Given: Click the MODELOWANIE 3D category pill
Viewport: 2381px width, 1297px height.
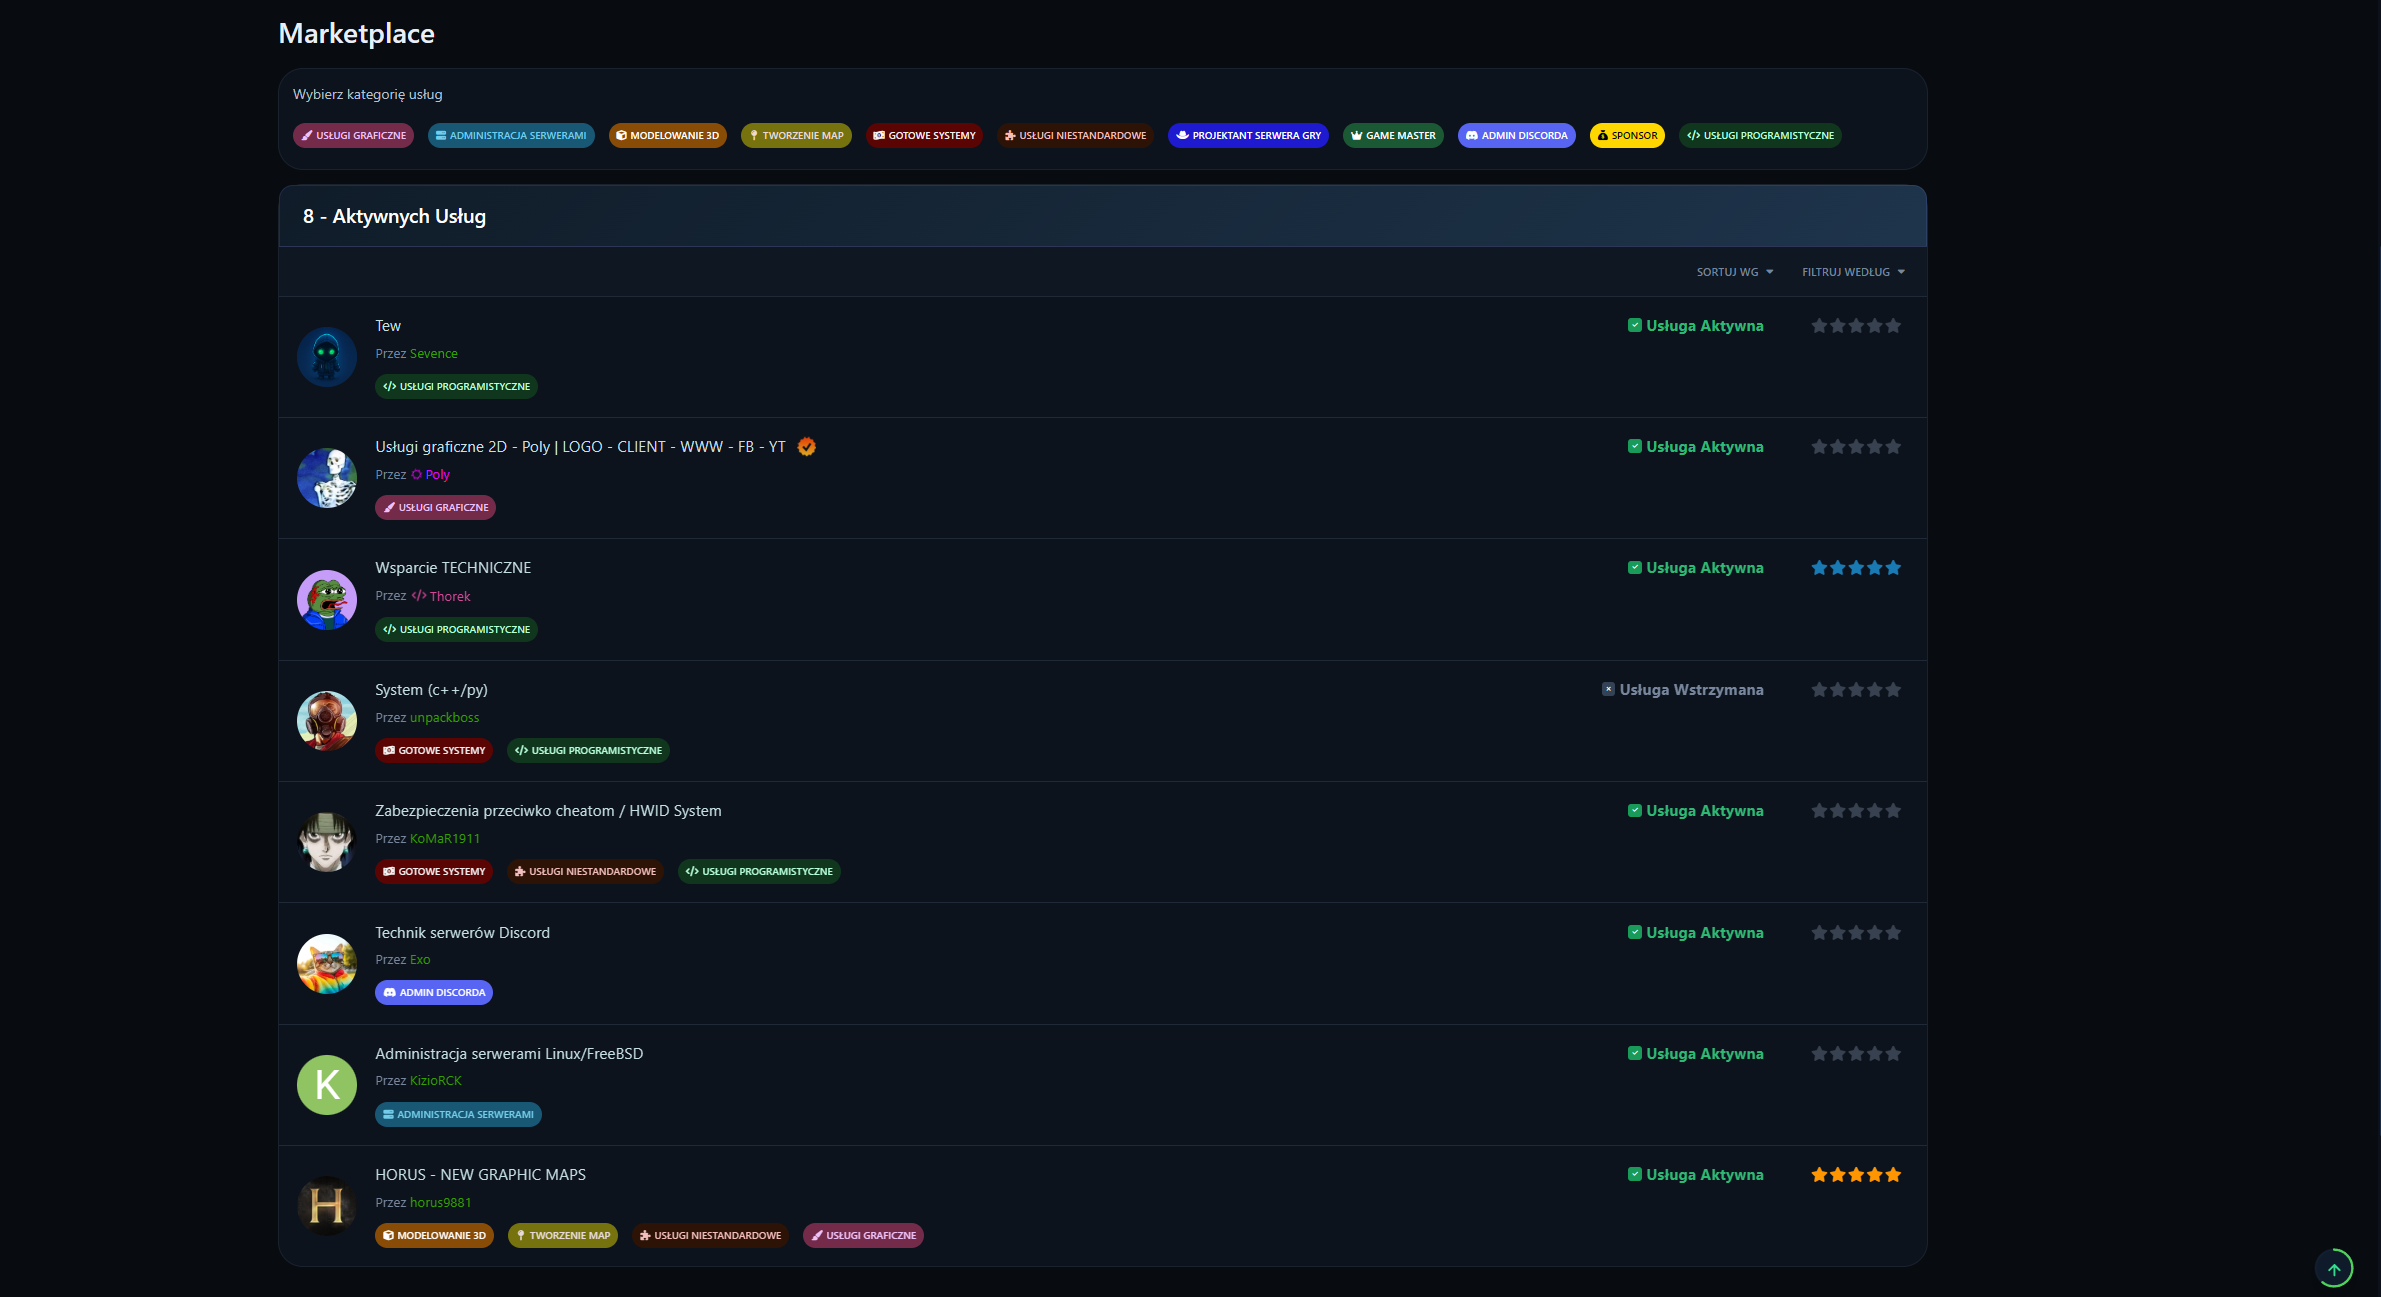Looking at the screenshot, I should pyautogui.click(x=668, y=135).
